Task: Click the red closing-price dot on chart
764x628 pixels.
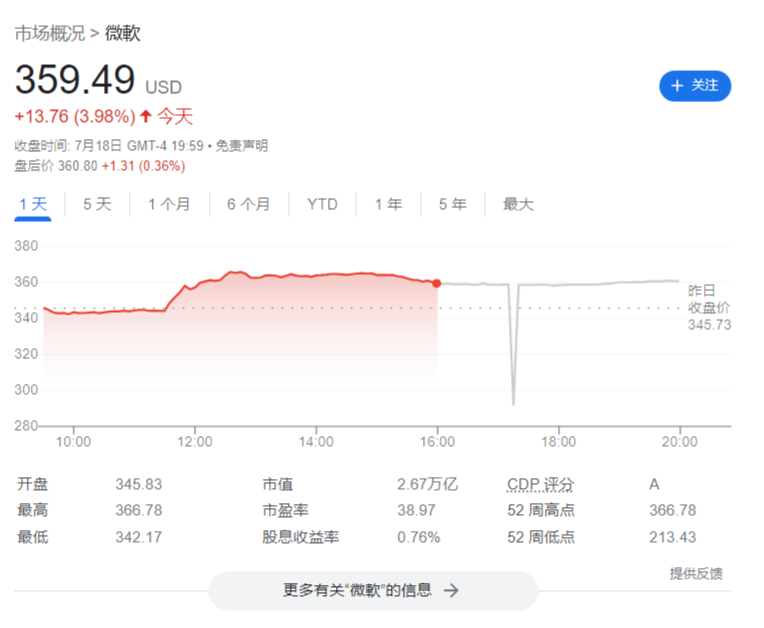Action: click(437, 283)
